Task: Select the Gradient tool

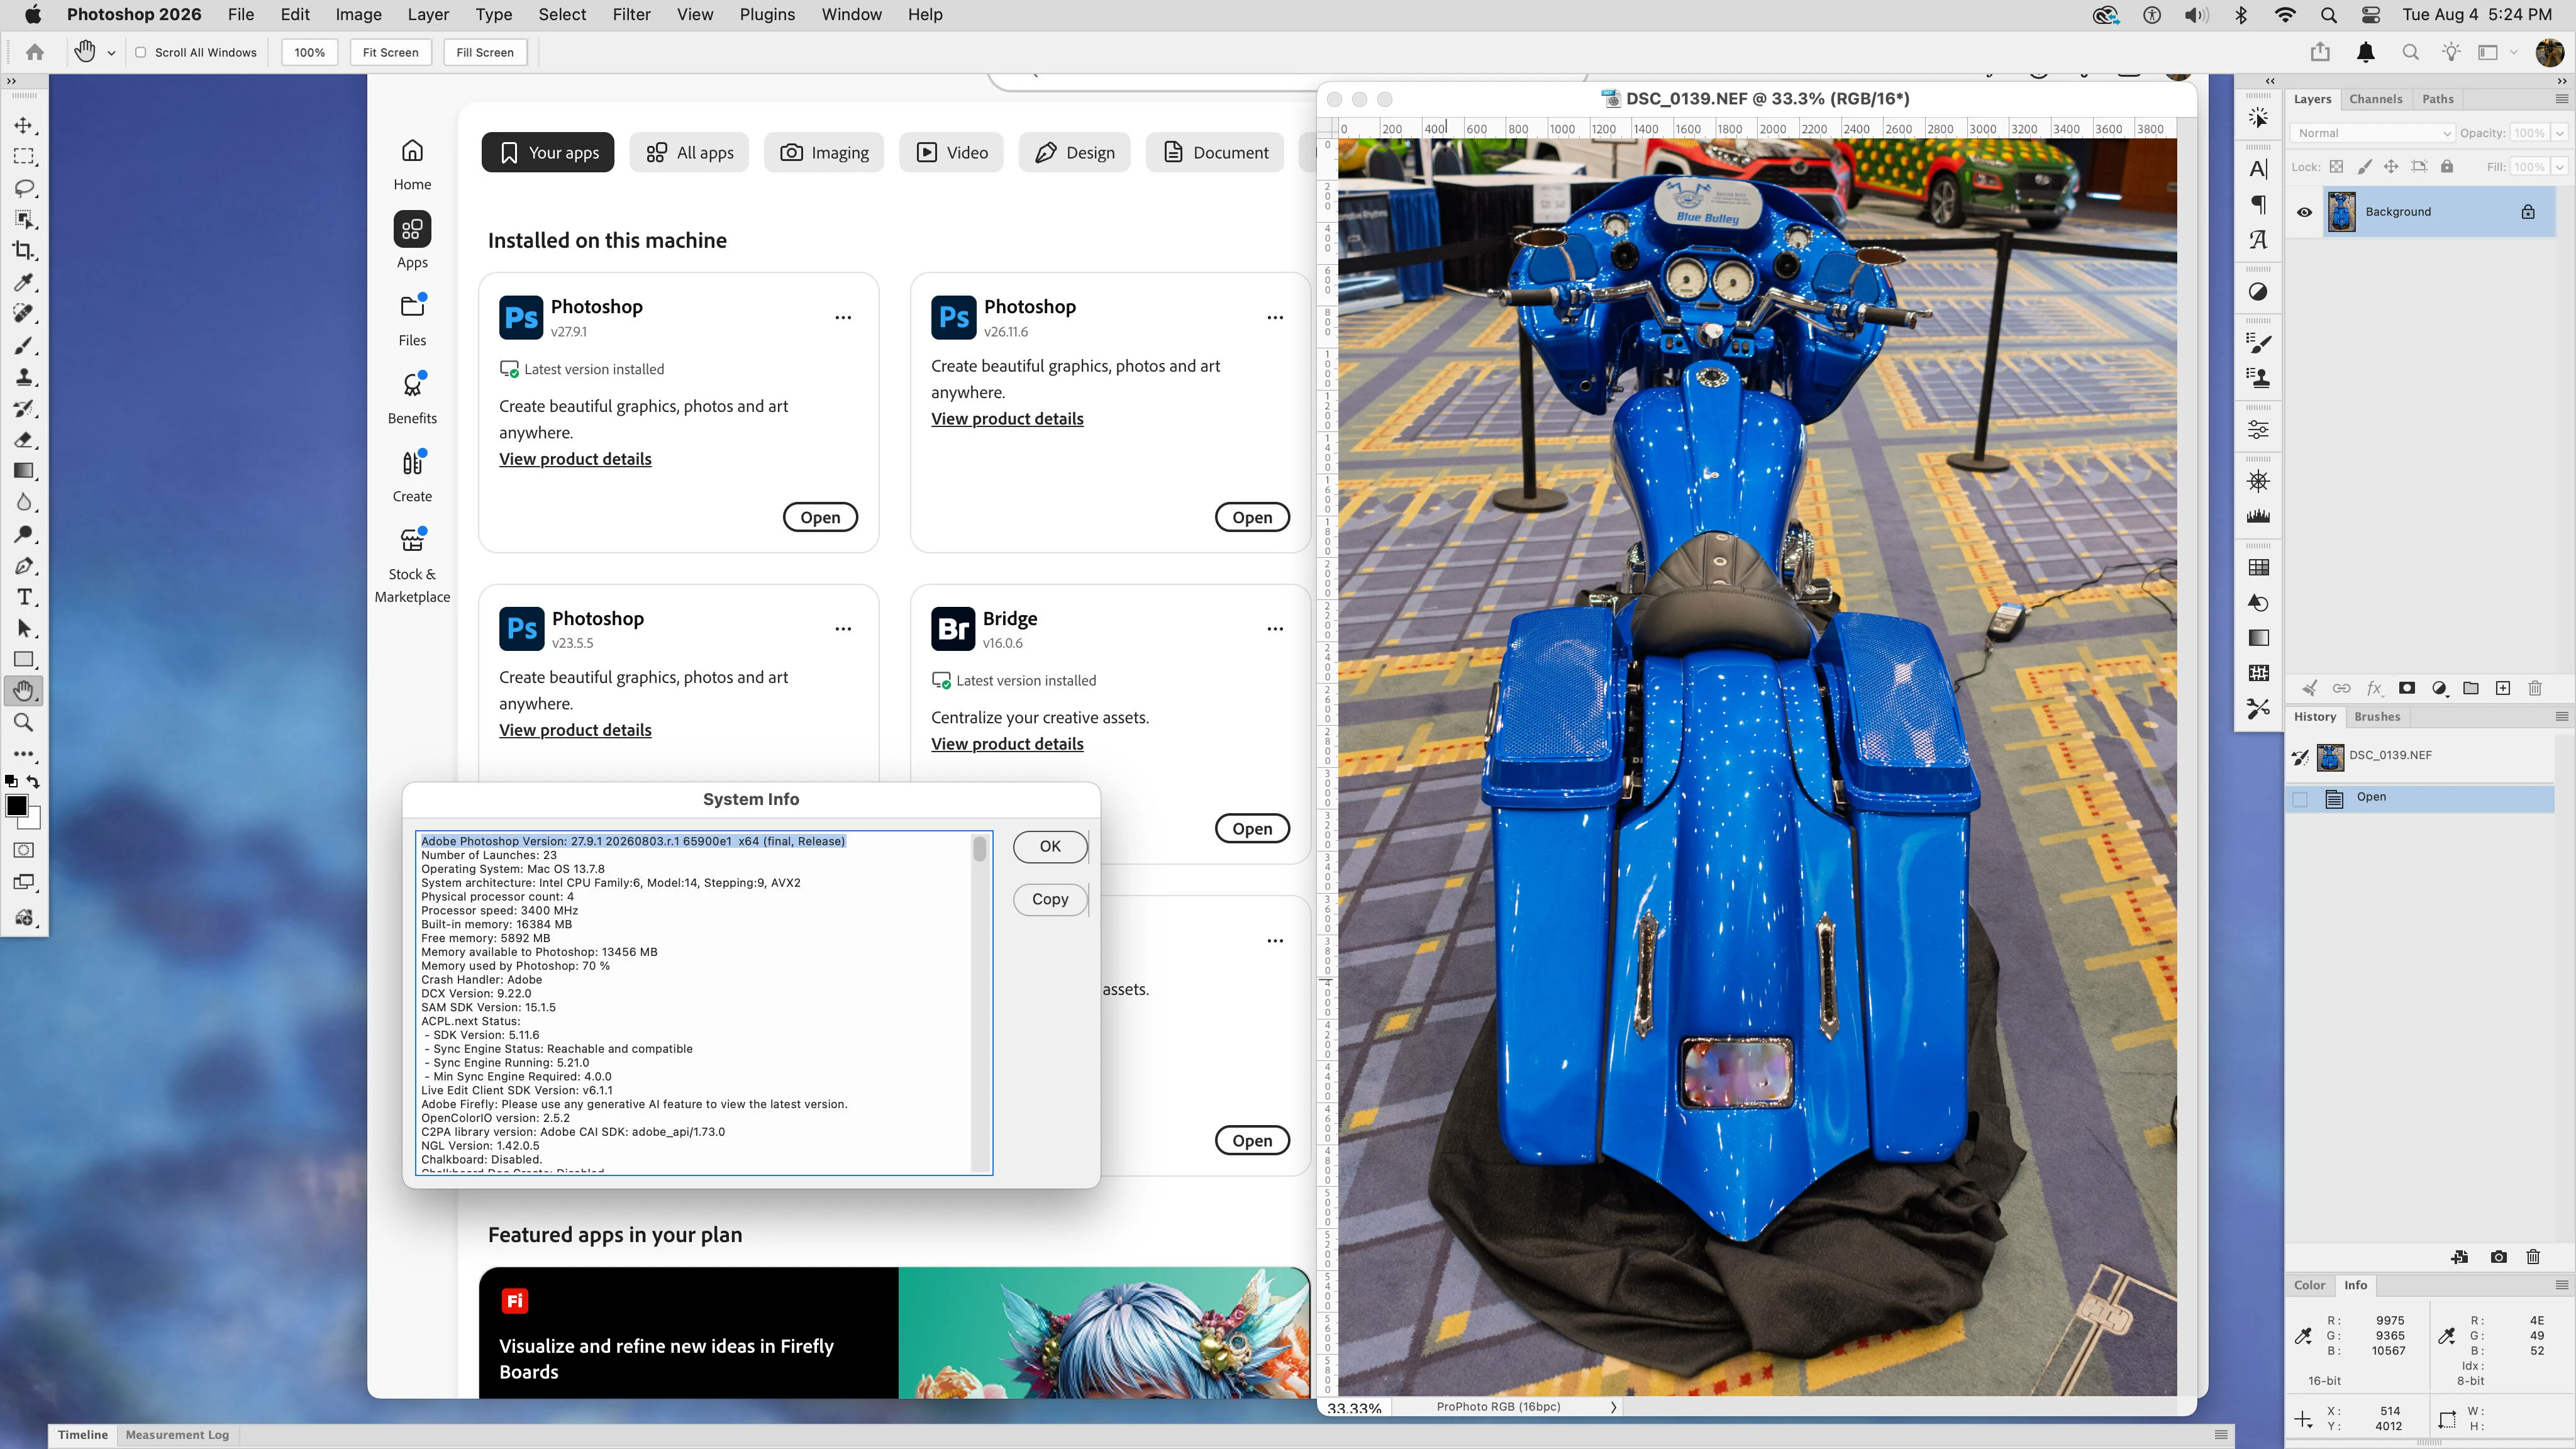Action: 24,471
